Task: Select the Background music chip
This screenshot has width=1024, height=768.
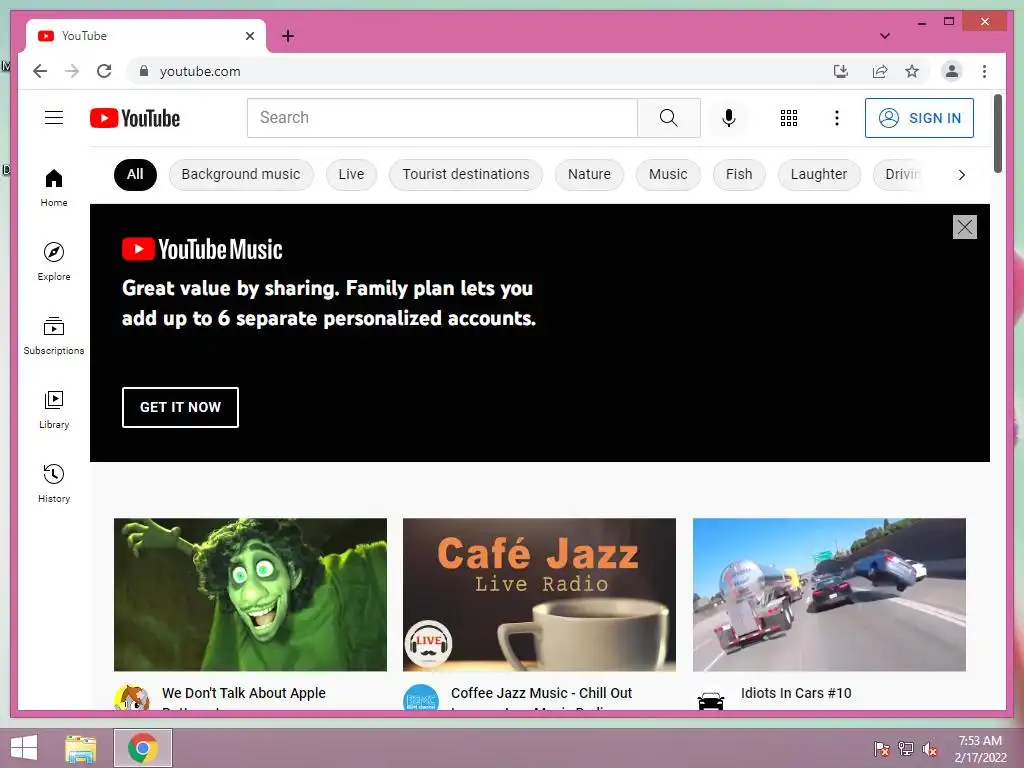Action: pos(241,174)
